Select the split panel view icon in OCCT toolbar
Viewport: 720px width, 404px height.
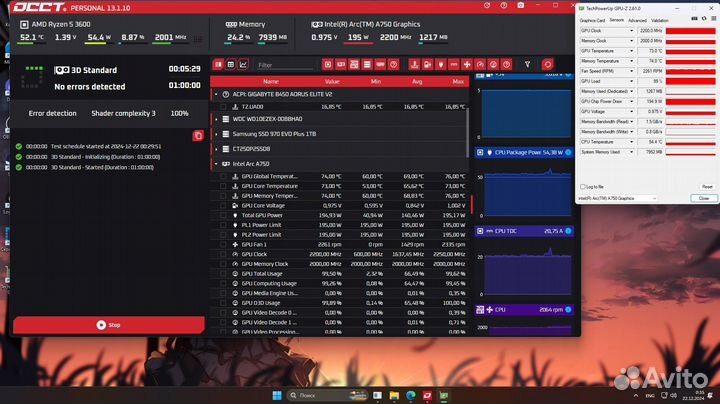[219, 65]
